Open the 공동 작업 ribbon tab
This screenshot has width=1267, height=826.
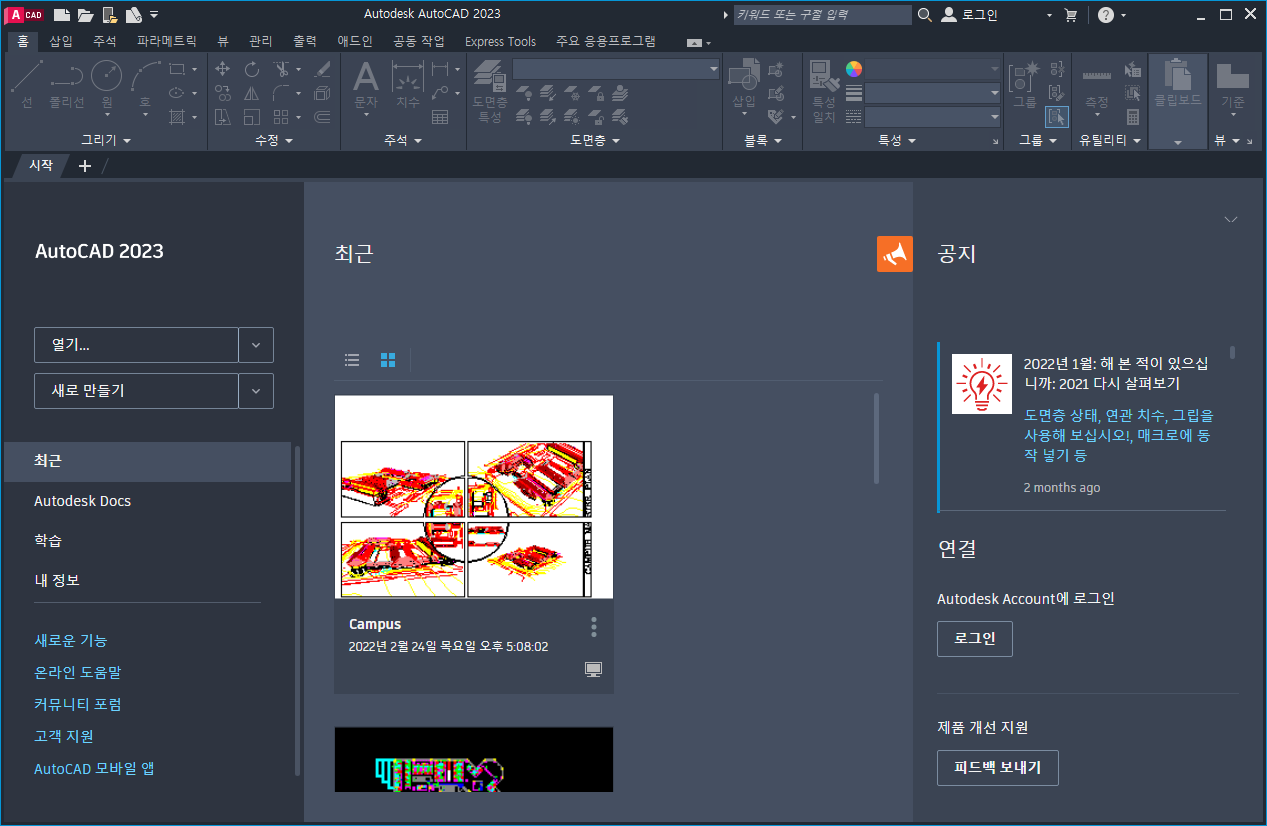[419, 41]
